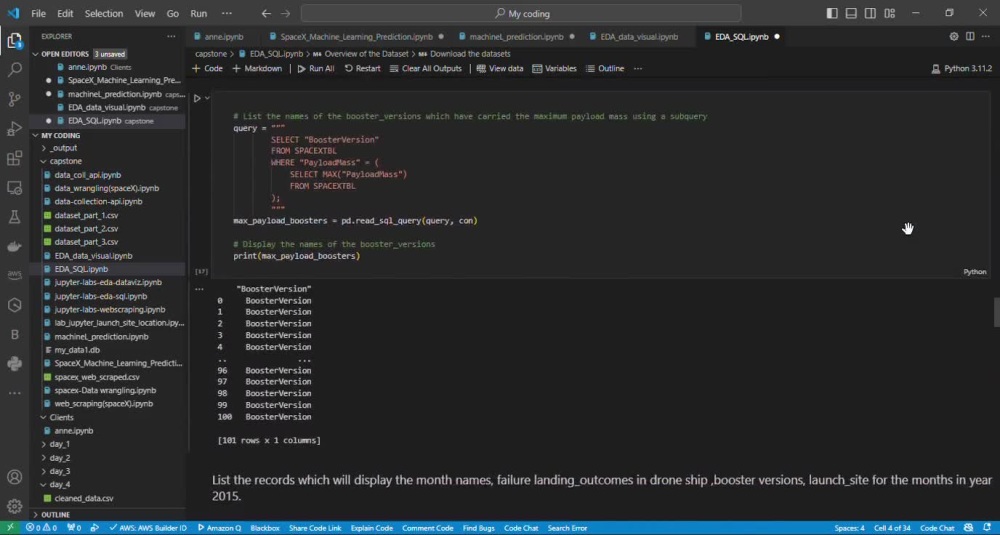Open additional activity bar views ellipsis
This screenshot has width=1000, height=535.
14,393
